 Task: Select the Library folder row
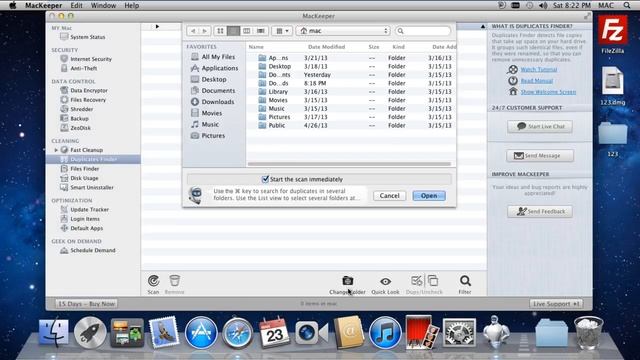click(x=351, y=91)
